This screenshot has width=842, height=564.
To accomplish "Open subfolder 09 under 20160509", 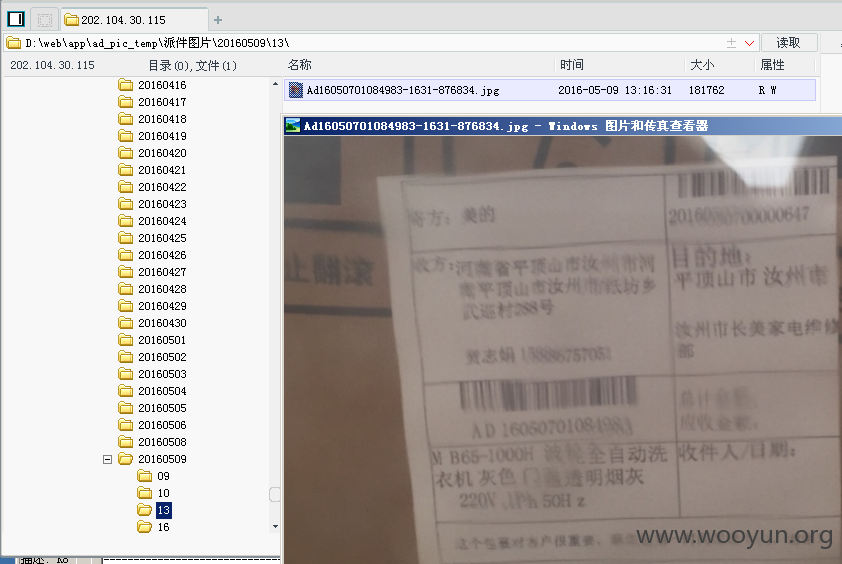I will (x=163, y=476).
